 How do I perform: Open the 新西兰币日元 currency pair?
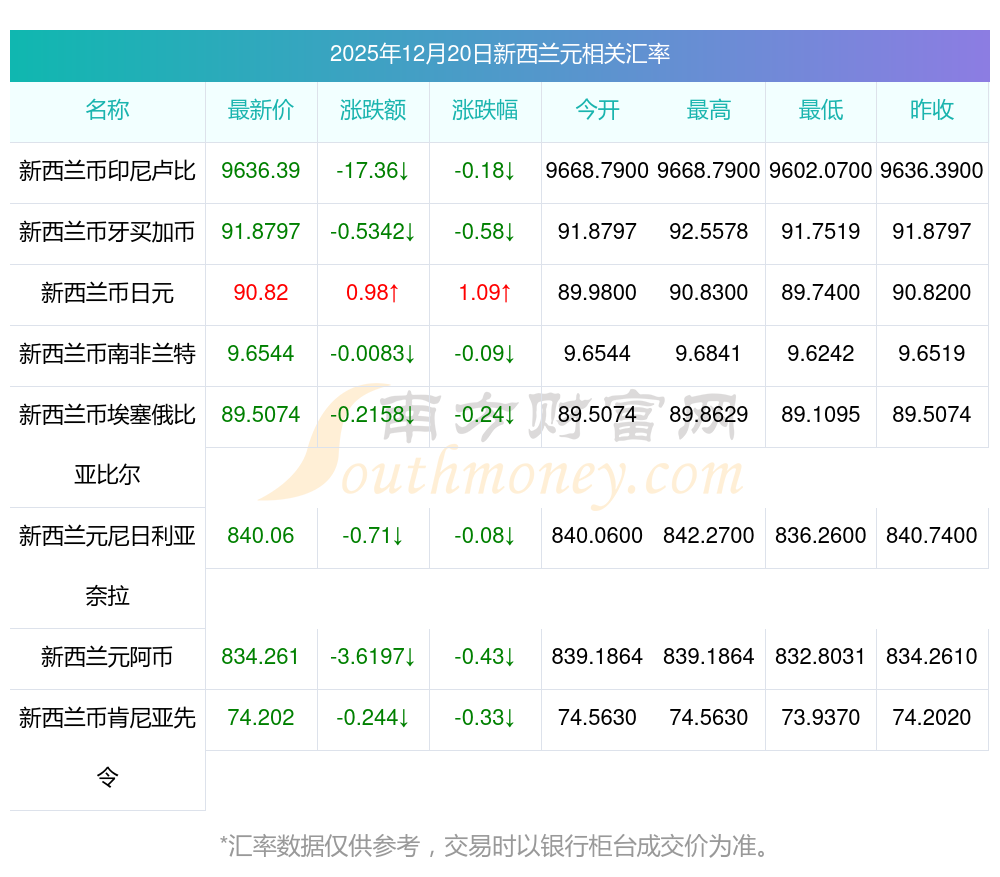pos(107,293)
